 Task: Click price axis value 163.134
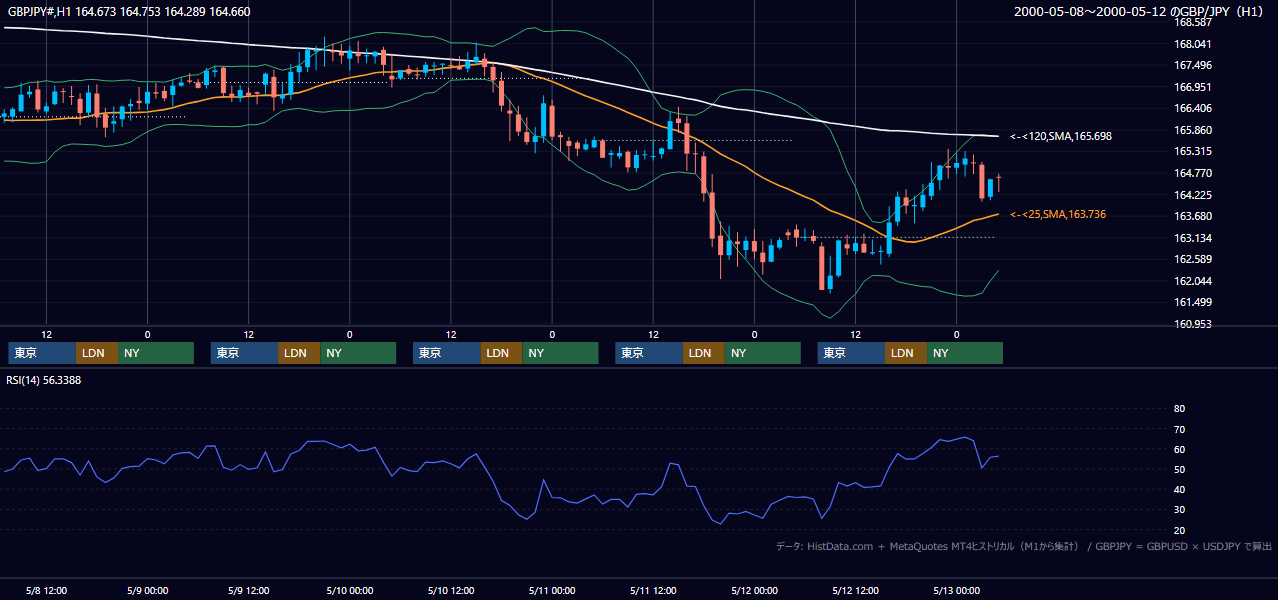1192,238
